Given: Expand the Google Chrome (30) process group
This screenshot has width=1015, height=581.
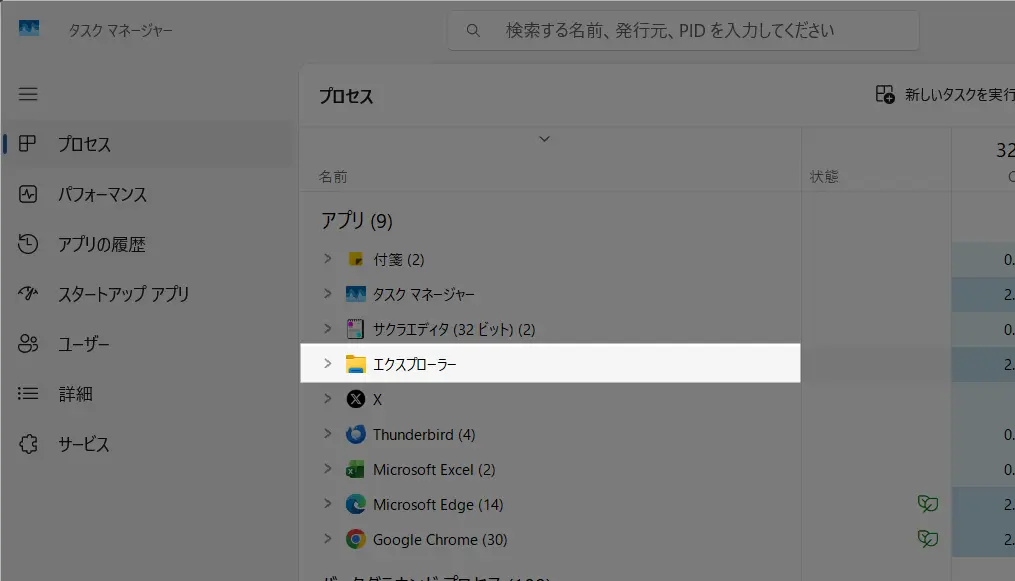Looking at the screenshot, I should pos(327,539).
